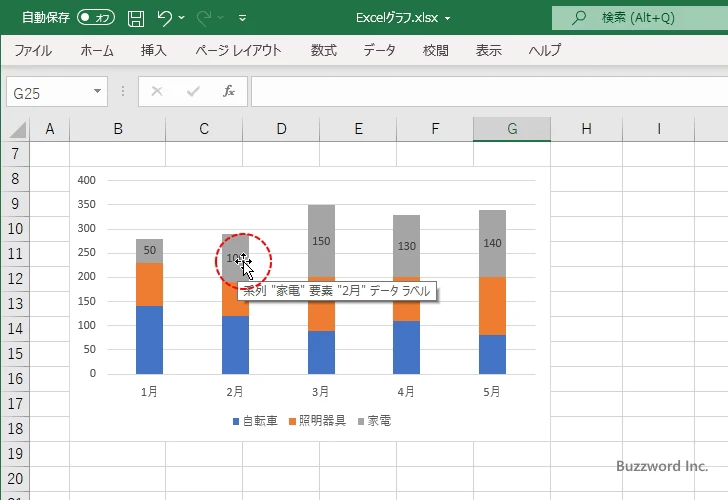Click the 検索 (Alt+Q) search box
Screen dimensions: 728x500
[x=640, y=18]
